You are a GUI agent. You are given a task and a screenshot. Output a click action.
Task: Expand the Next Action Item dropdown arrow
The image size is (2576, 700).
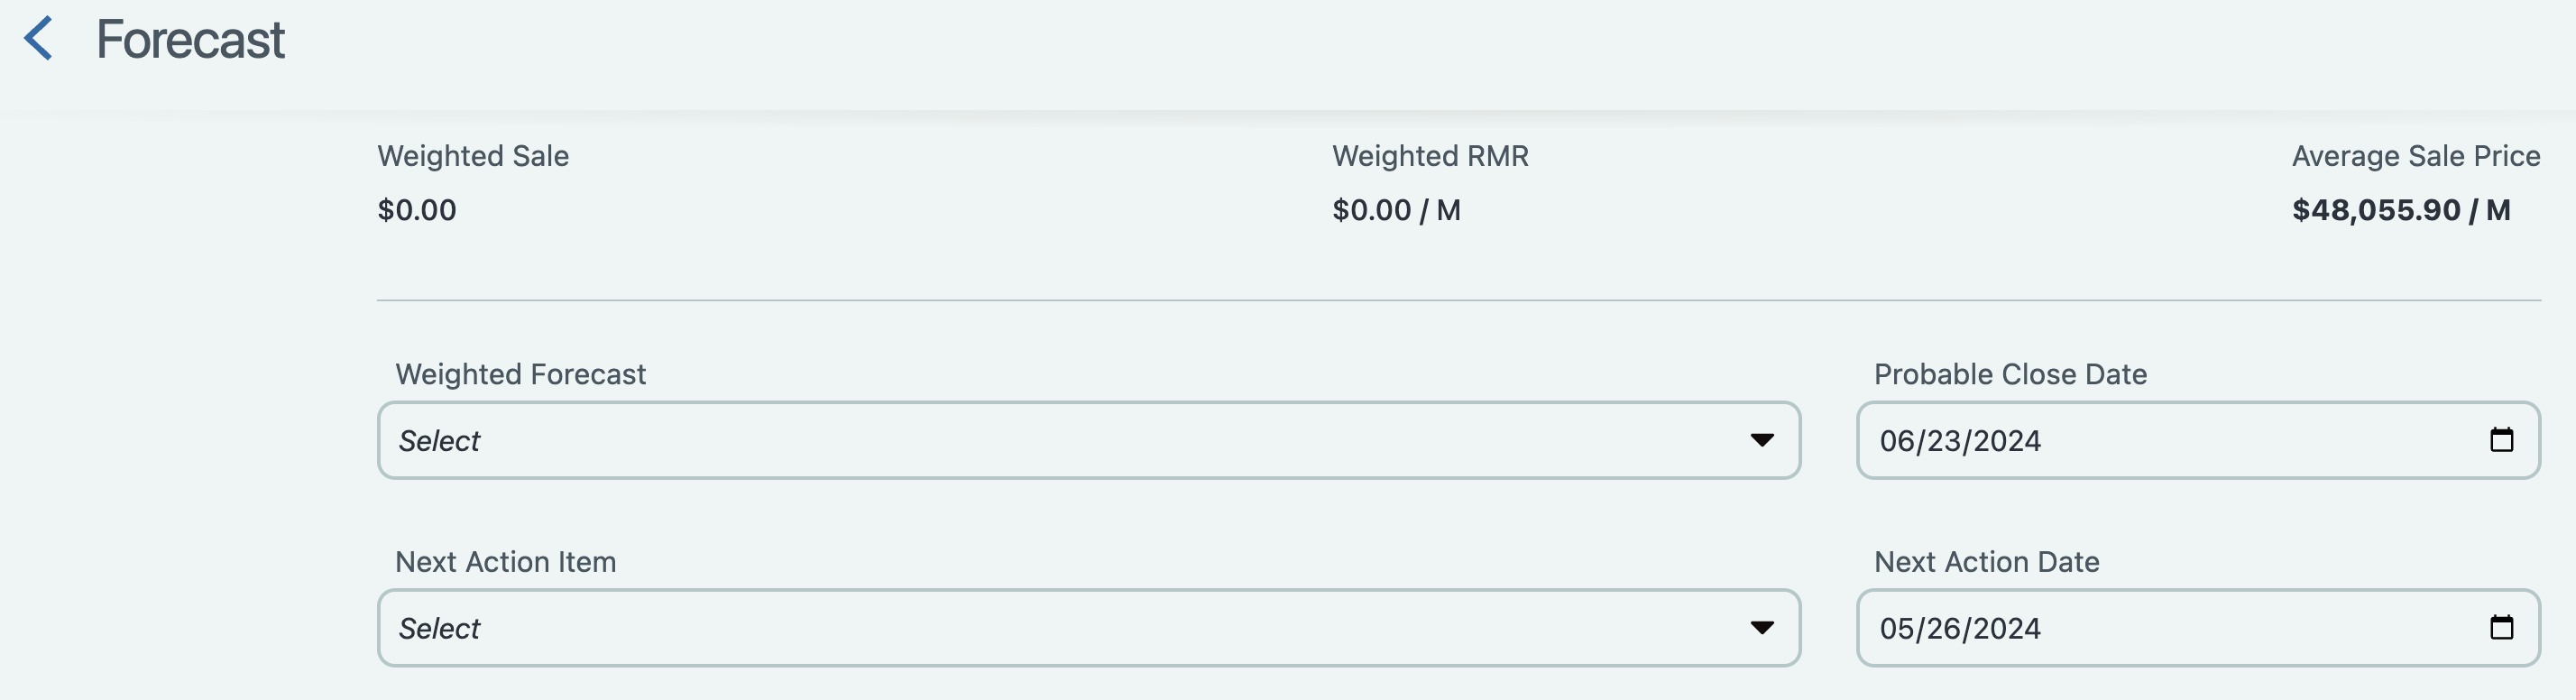click(x=1762, y=628)
